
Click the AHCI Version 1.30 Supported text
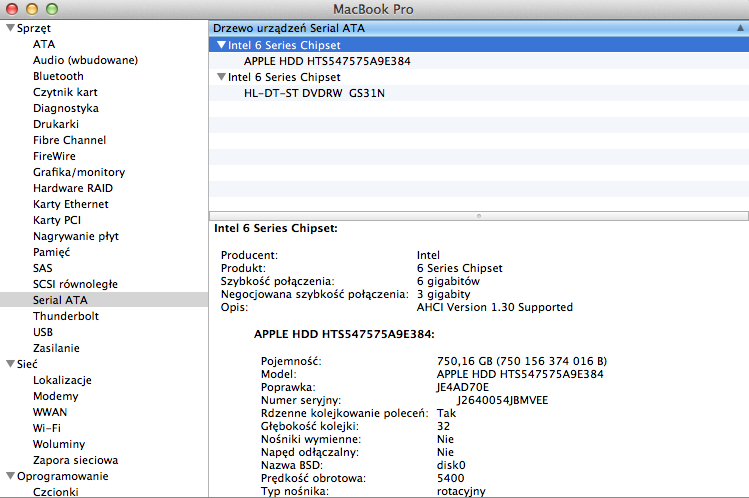[x=494, y=307]
